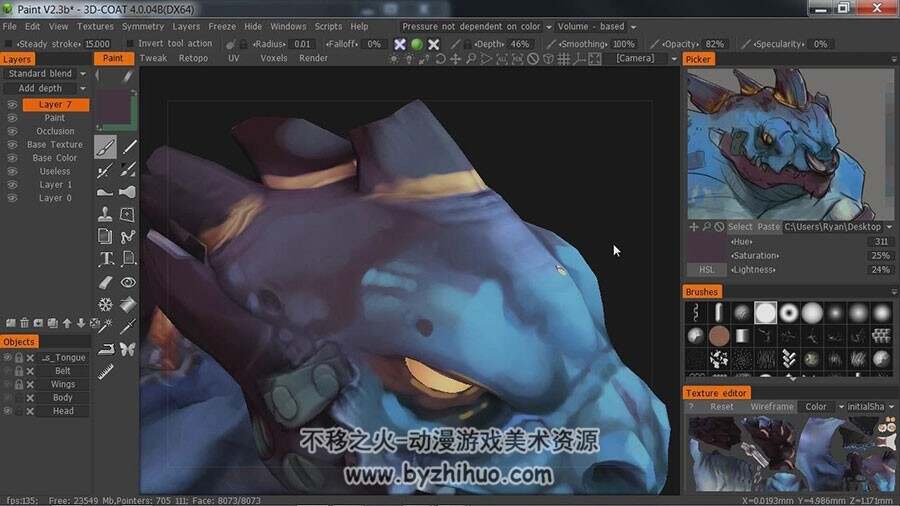The width and height of the screenshot is (900, 506).
Task: Select the Color picker eyedropper tool
Action: click(128, 326)
